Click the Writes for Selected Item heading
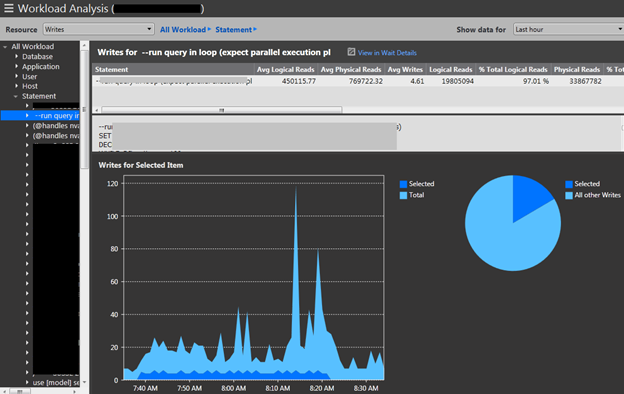This screenshot has width=624, height=394. [x=141, y=165]
